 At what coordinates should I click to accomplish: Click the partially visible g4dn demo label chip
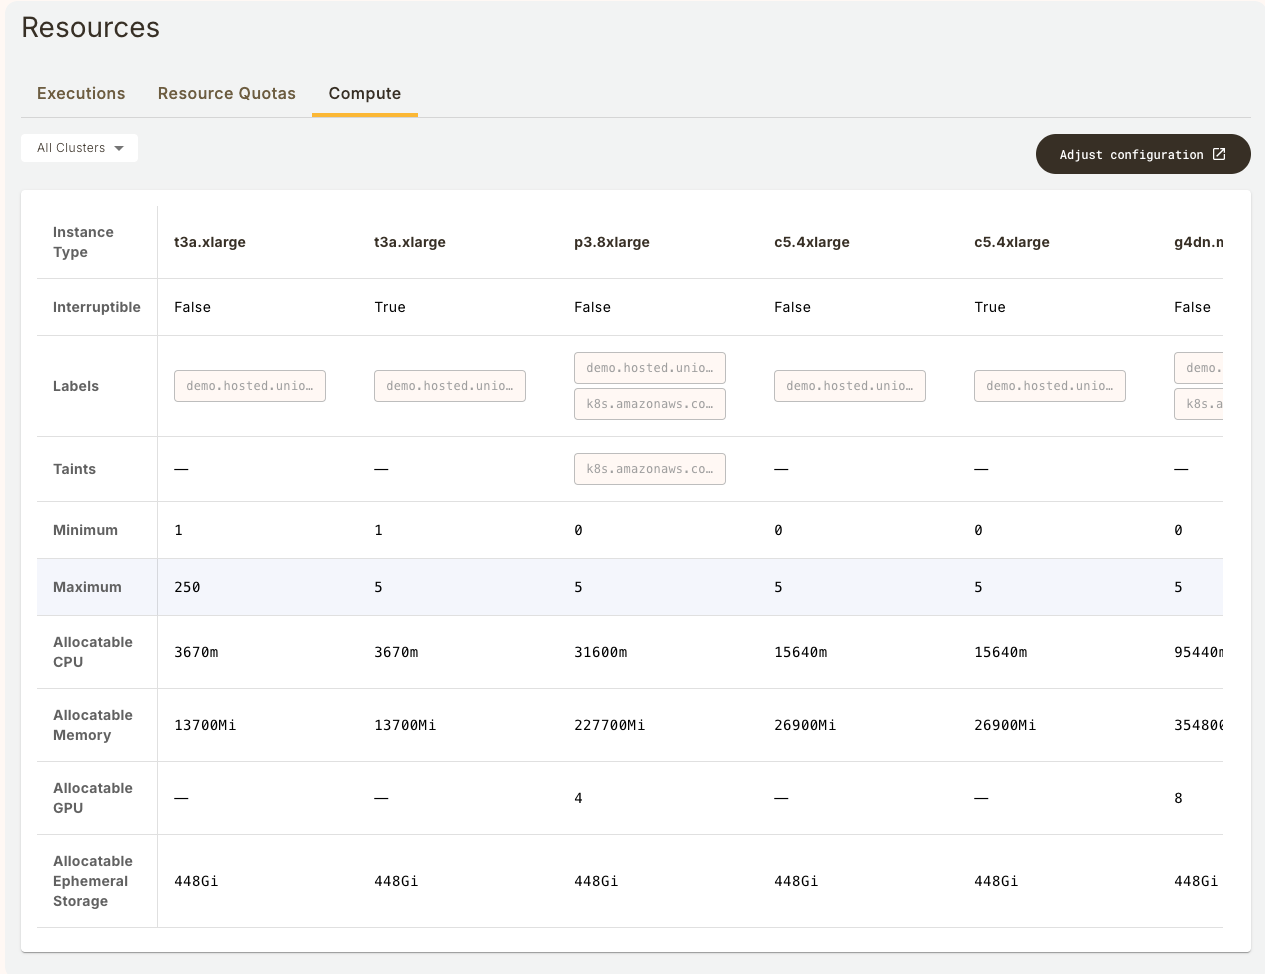pyautogui.click(x=1199, y=368)
